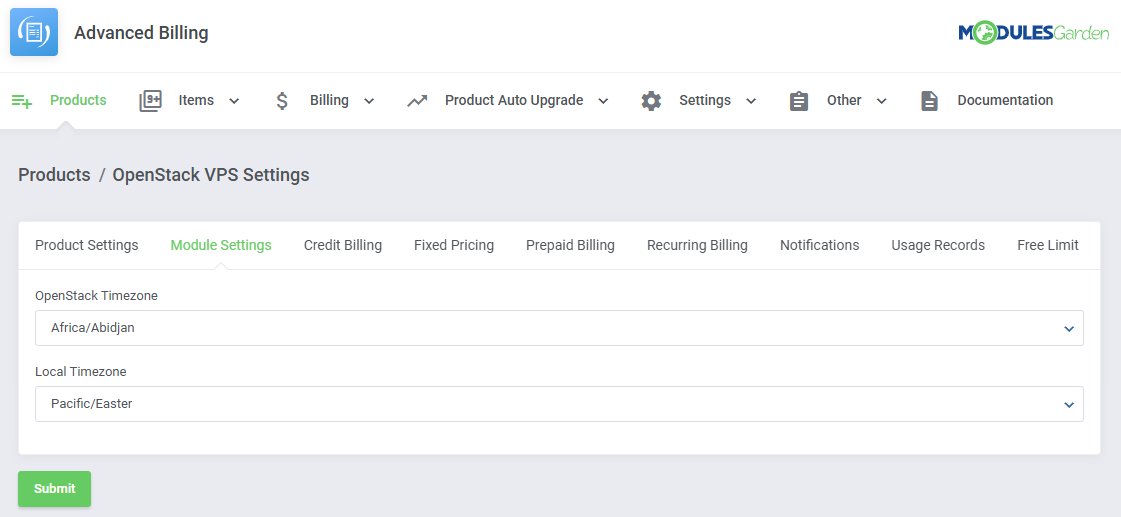Click the Product Auto Upgrade trend icon
This screenshot has width=1121, height=517.
click(417, 101)
